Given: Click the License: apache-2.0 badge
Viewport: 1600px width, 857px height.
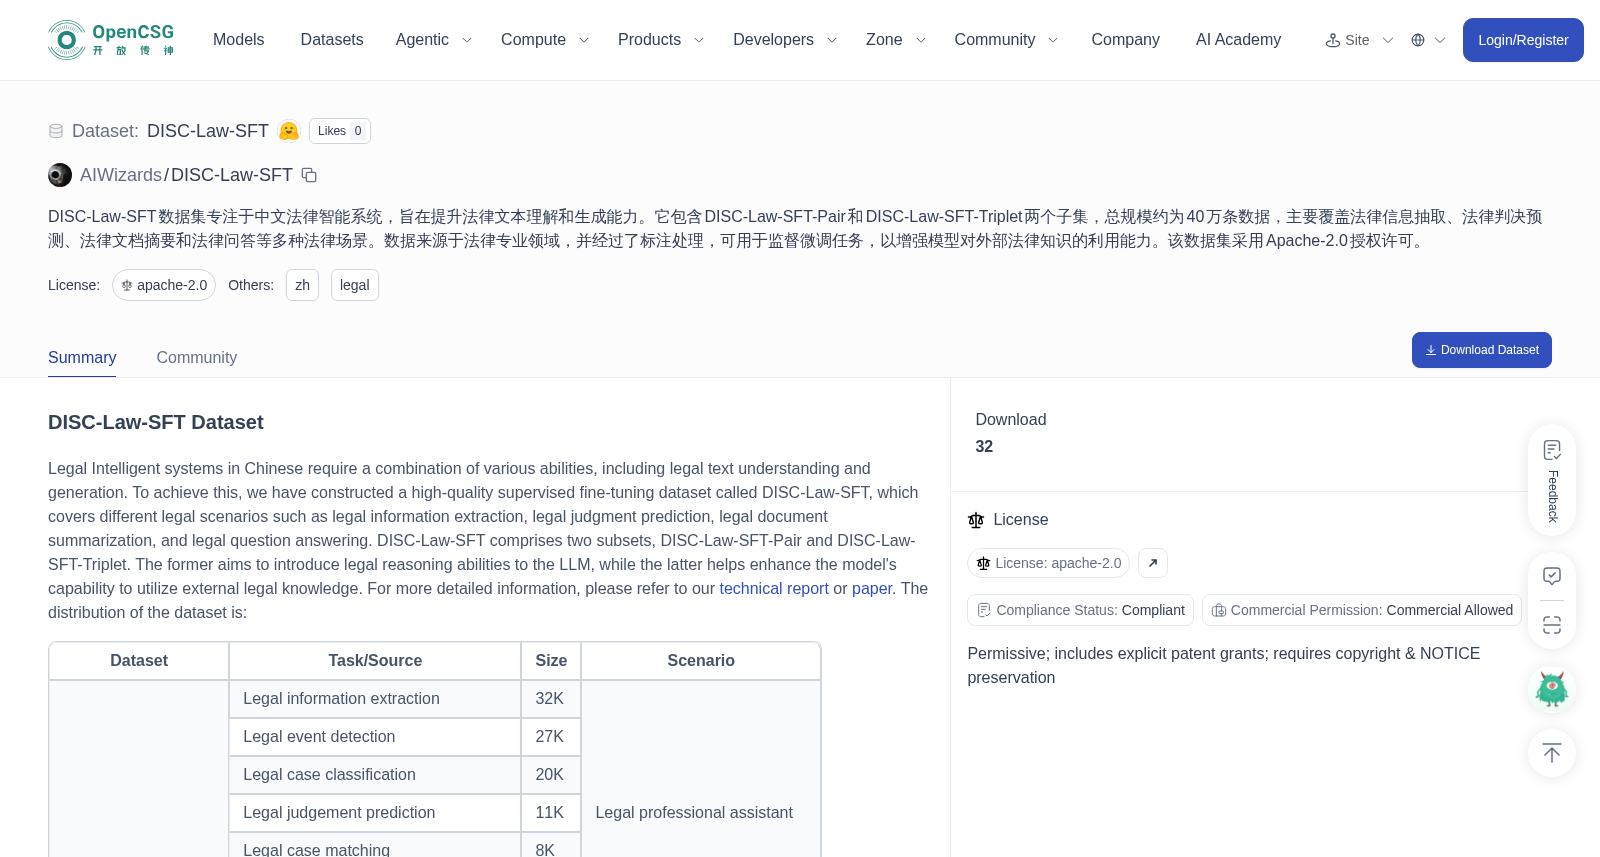Looking at the screenshot, I should click(x=1049, y=563).
